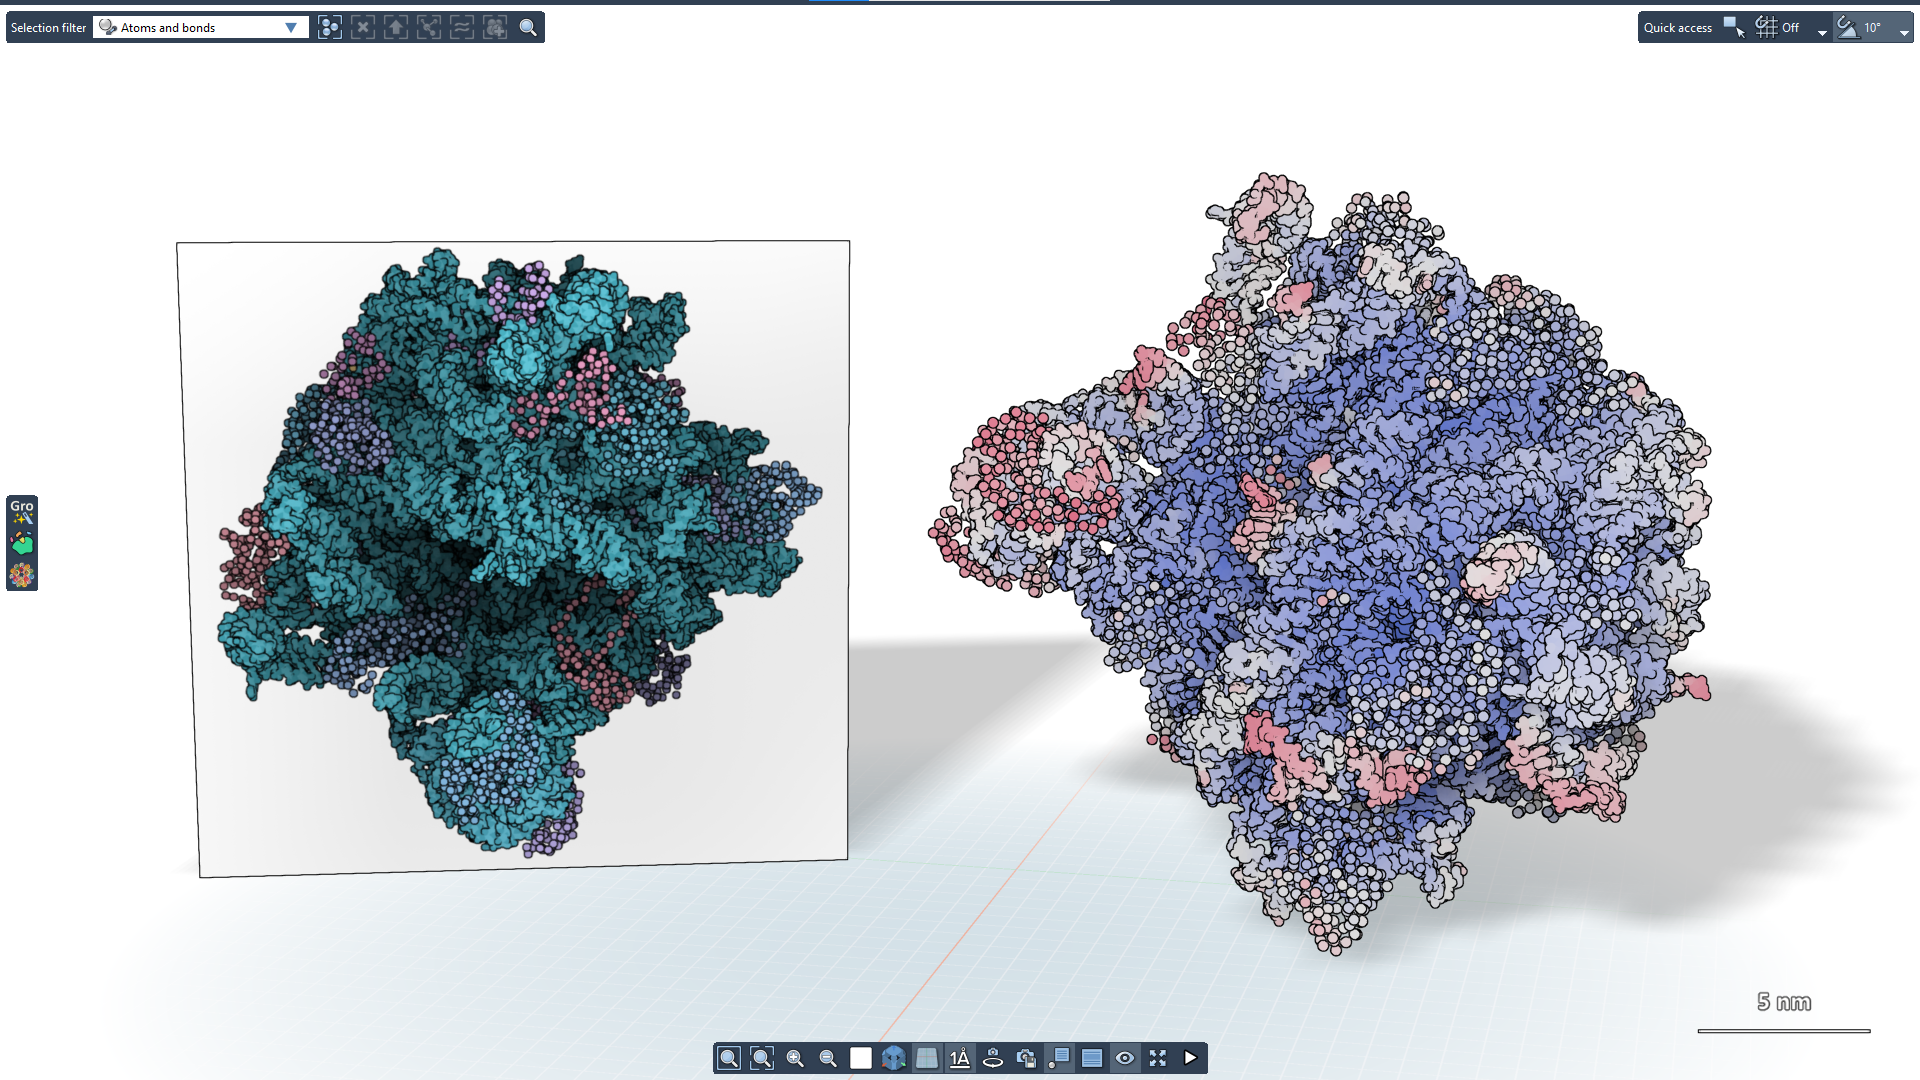The height and width of the screenshot is (1080, 1920).
Task: Click the find magnifier in selection toolbar
Action: click(x=528, y=28)
